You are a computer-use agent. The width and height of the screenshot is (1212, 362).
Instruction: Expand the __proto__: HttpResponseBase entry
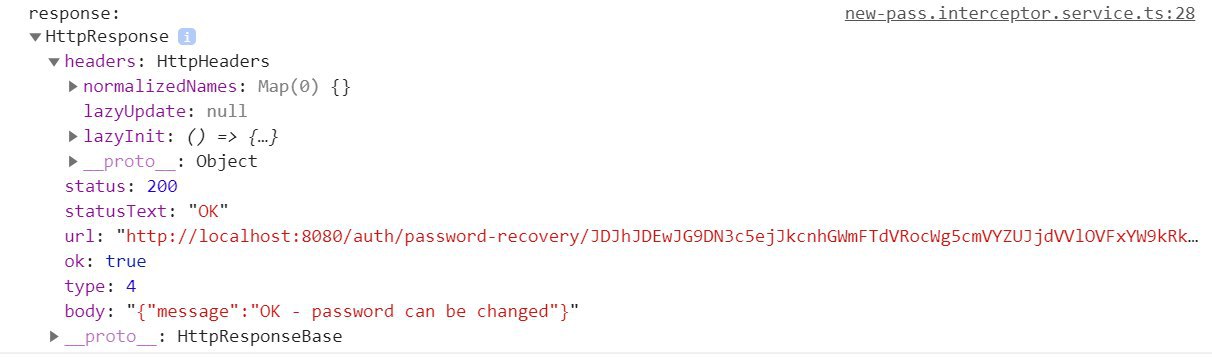[54, 337]
